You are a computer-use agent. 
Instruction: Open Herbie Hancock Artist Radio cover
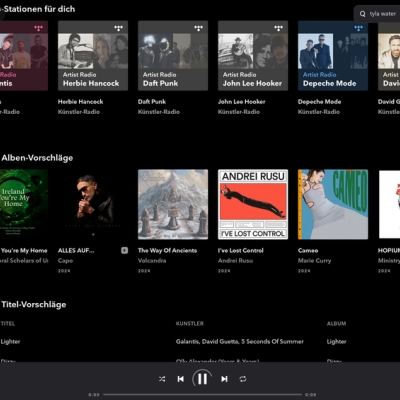pyautogui.click(x=93, y=56)
